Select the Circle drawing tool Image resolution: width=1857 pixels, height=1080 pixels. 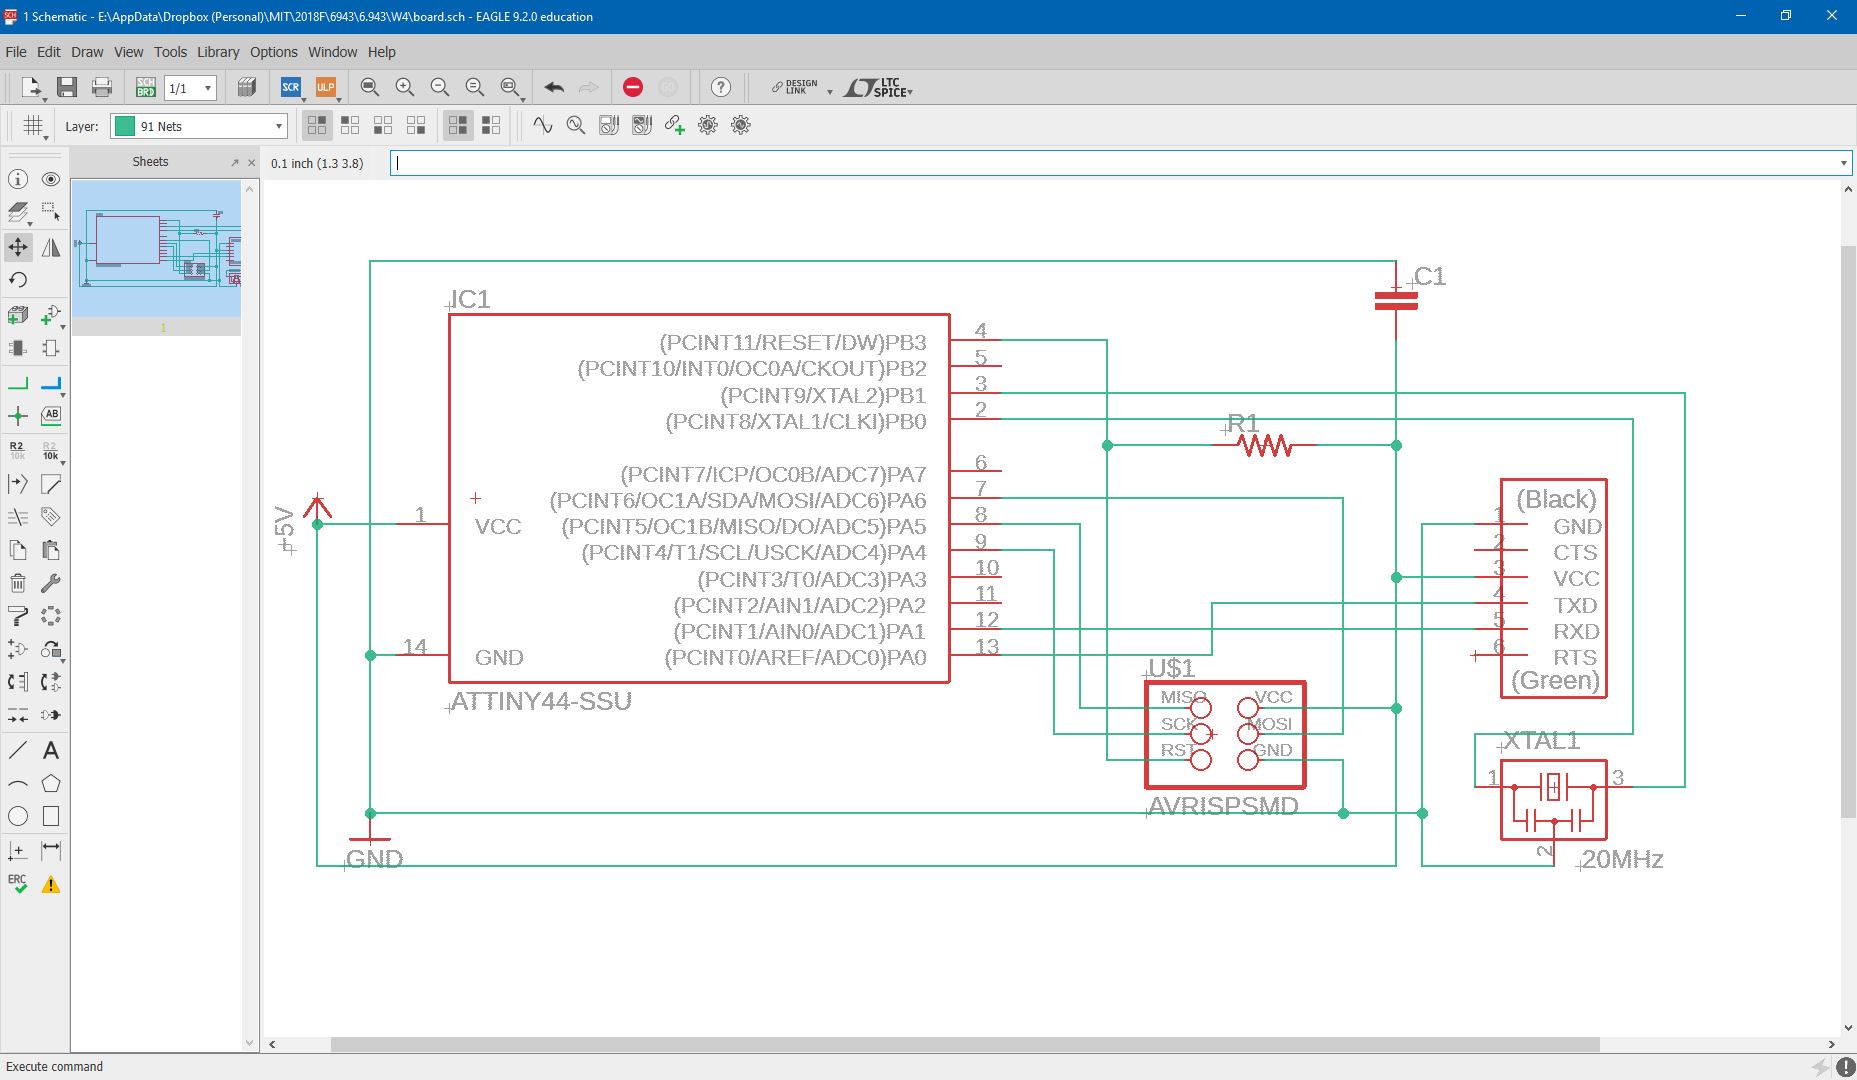(x=18, y=816)
